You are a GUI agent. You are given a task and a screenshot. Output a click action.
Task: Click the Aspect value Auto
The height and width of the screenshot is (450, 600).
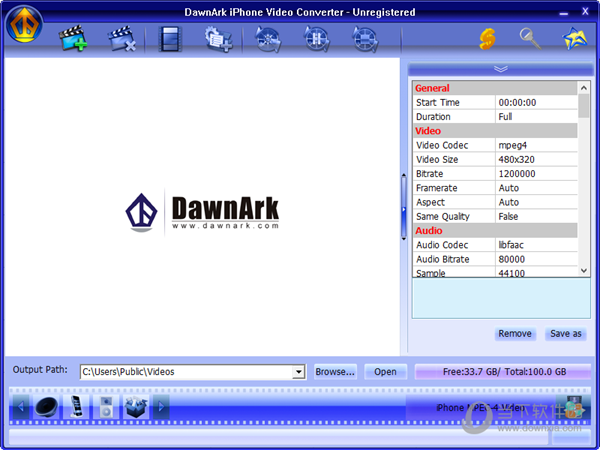(536, 202)
